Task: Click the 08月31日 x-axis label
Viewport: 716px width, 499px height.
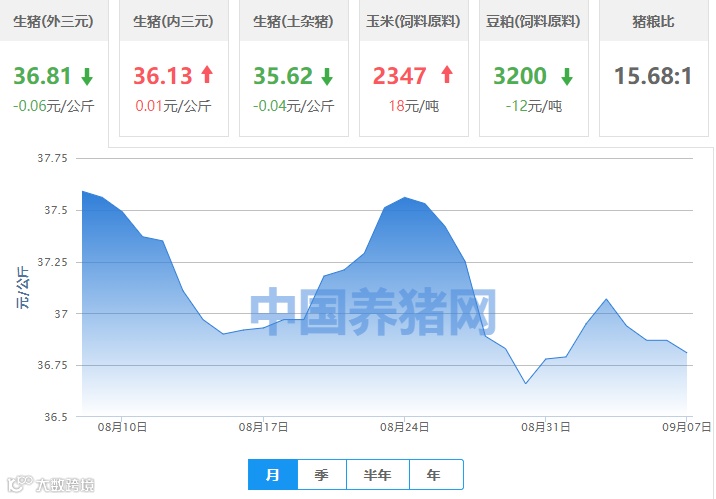Action: tap(546, 427)
